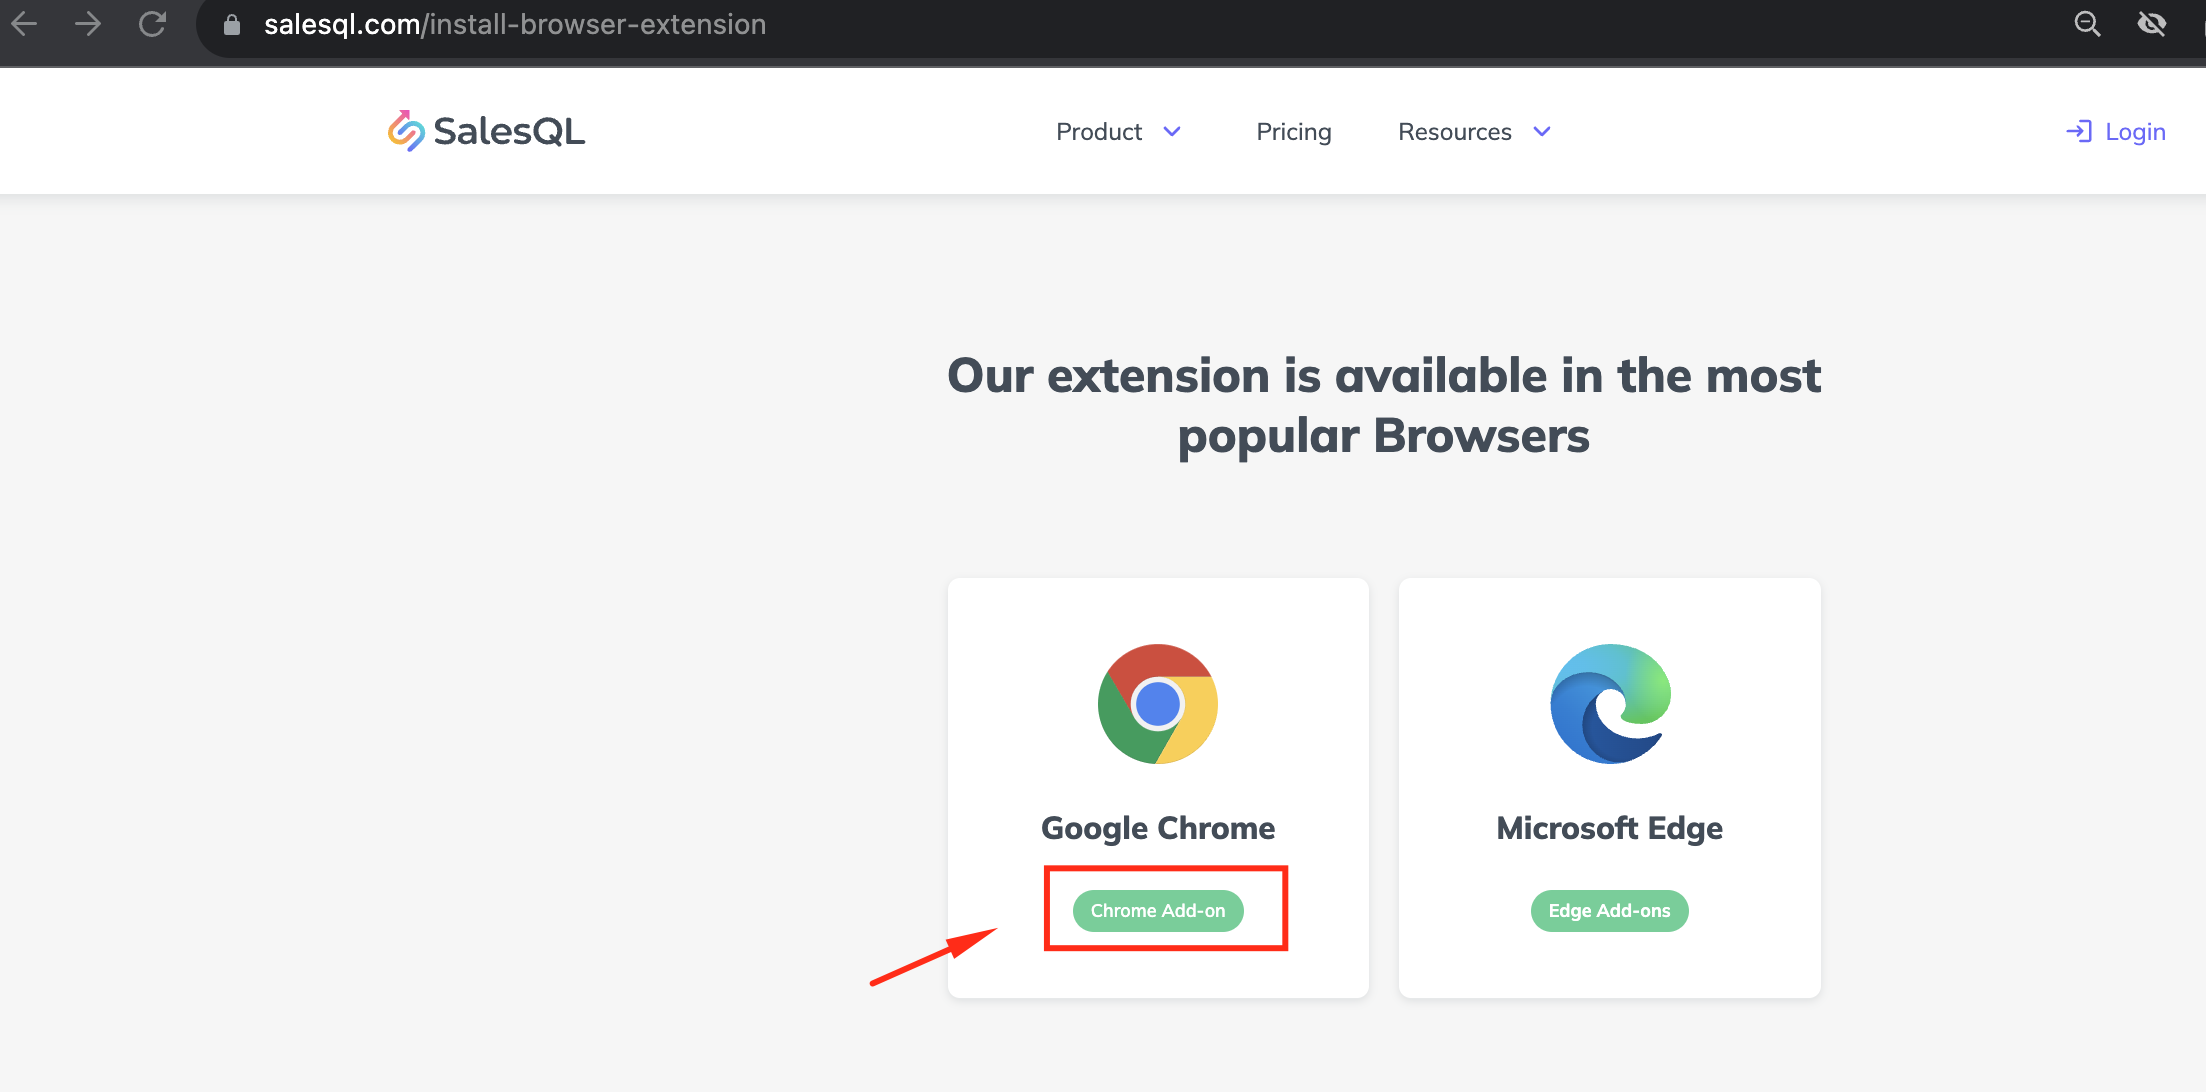Click the browser forward arrow
This screenshot has width=2206, height=1092.
click(88, 24)
